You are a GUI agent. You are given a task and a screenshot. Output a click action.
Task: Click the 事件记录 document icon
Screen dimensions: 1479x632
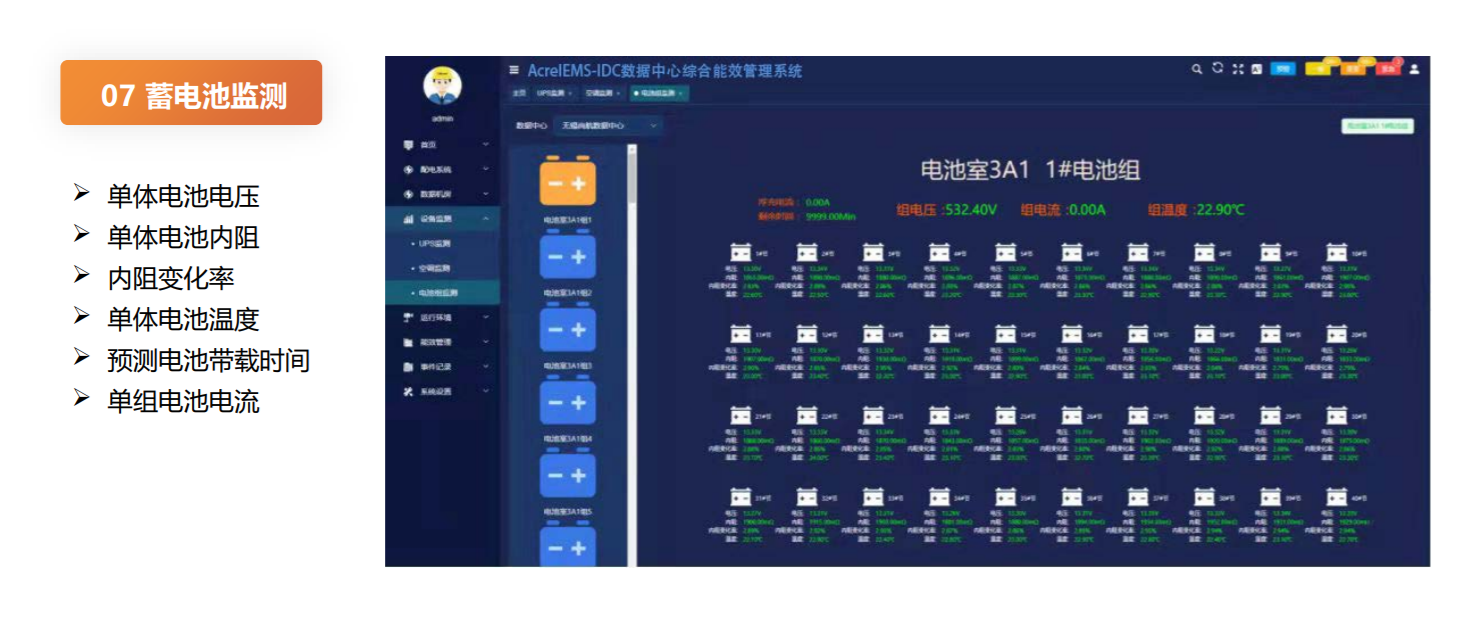[408, 367]
